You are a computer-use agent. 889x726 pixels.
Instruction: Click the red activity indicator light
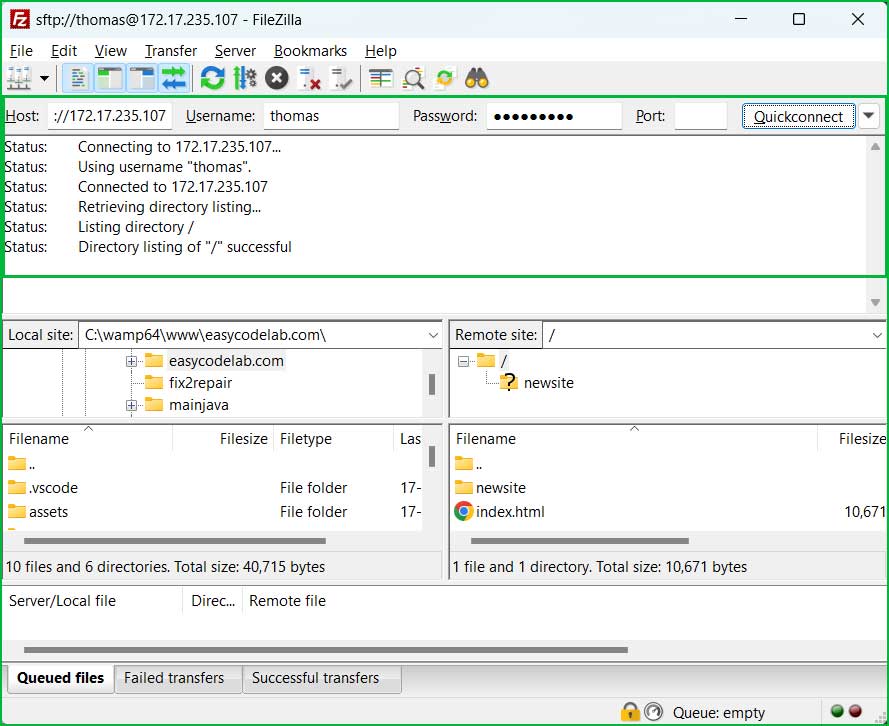pyautogui.click(x=856, y=711)
